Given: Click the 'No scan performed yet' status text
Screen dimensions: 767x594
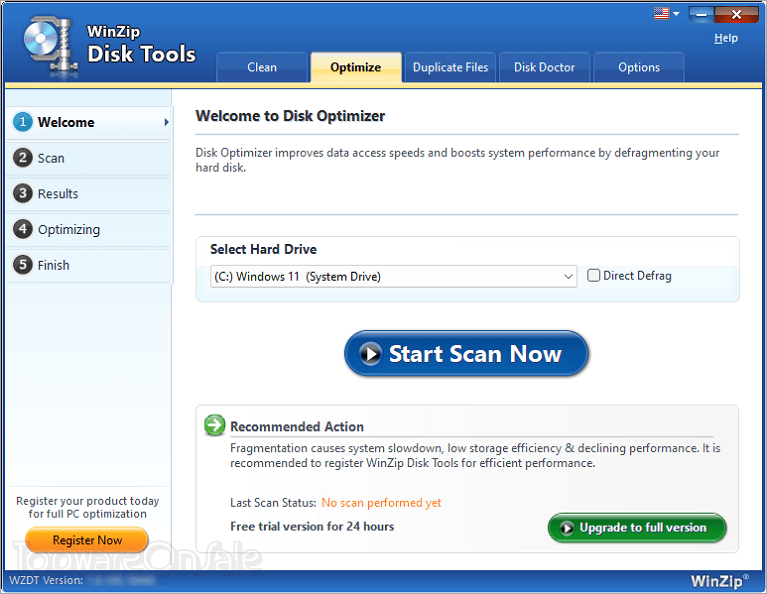Looking at the screenshot, I should click(381, 503).
